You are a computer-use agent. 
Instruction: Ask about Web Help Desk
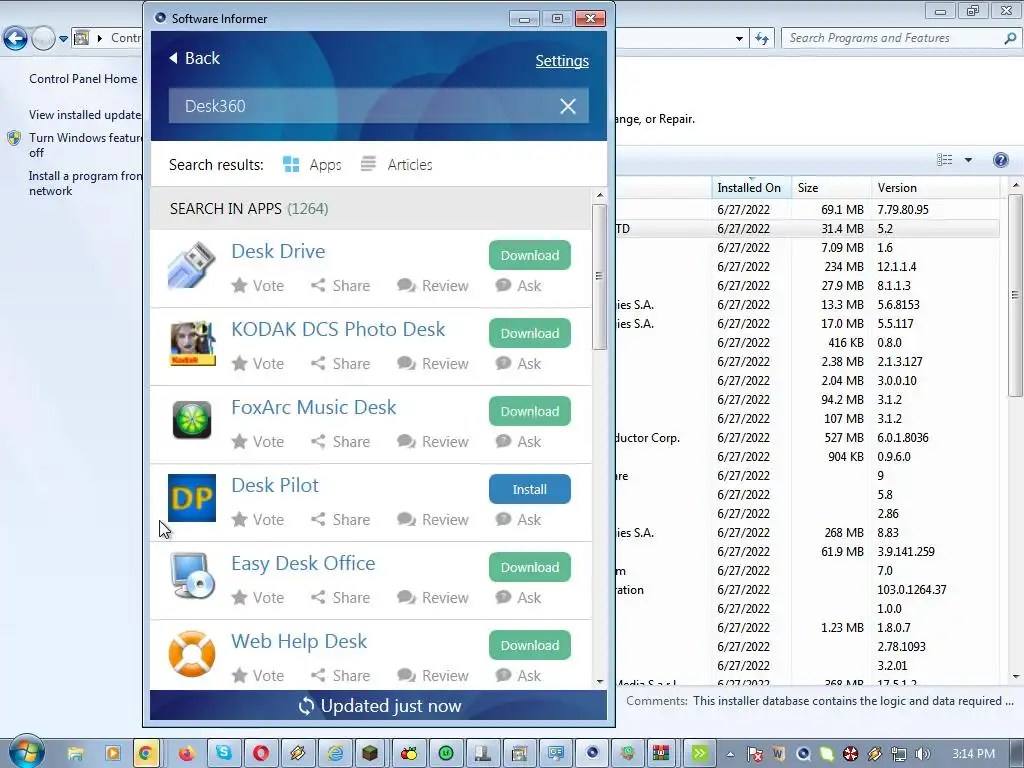519,675
